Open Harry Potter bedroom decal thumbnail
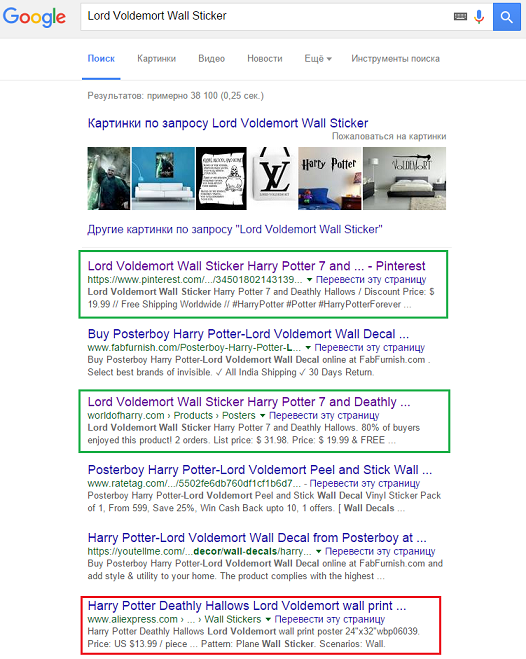Viewport: 526px width, 659px height. tap(330, 178)
